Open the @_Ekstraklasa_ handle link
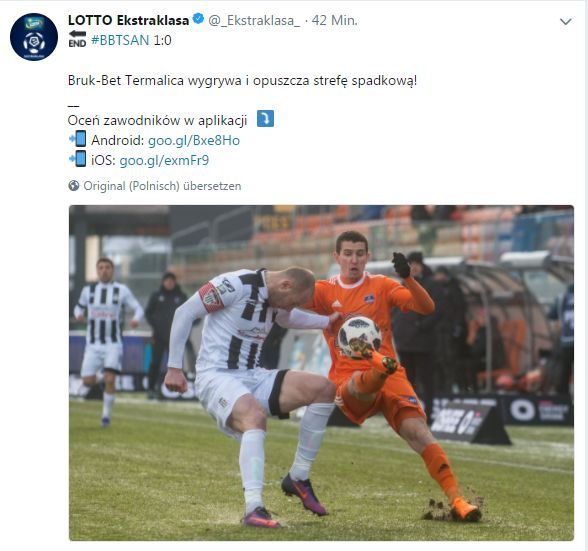Image resolution: width=588 pixels, height=551 pixels. click(254, 20)
